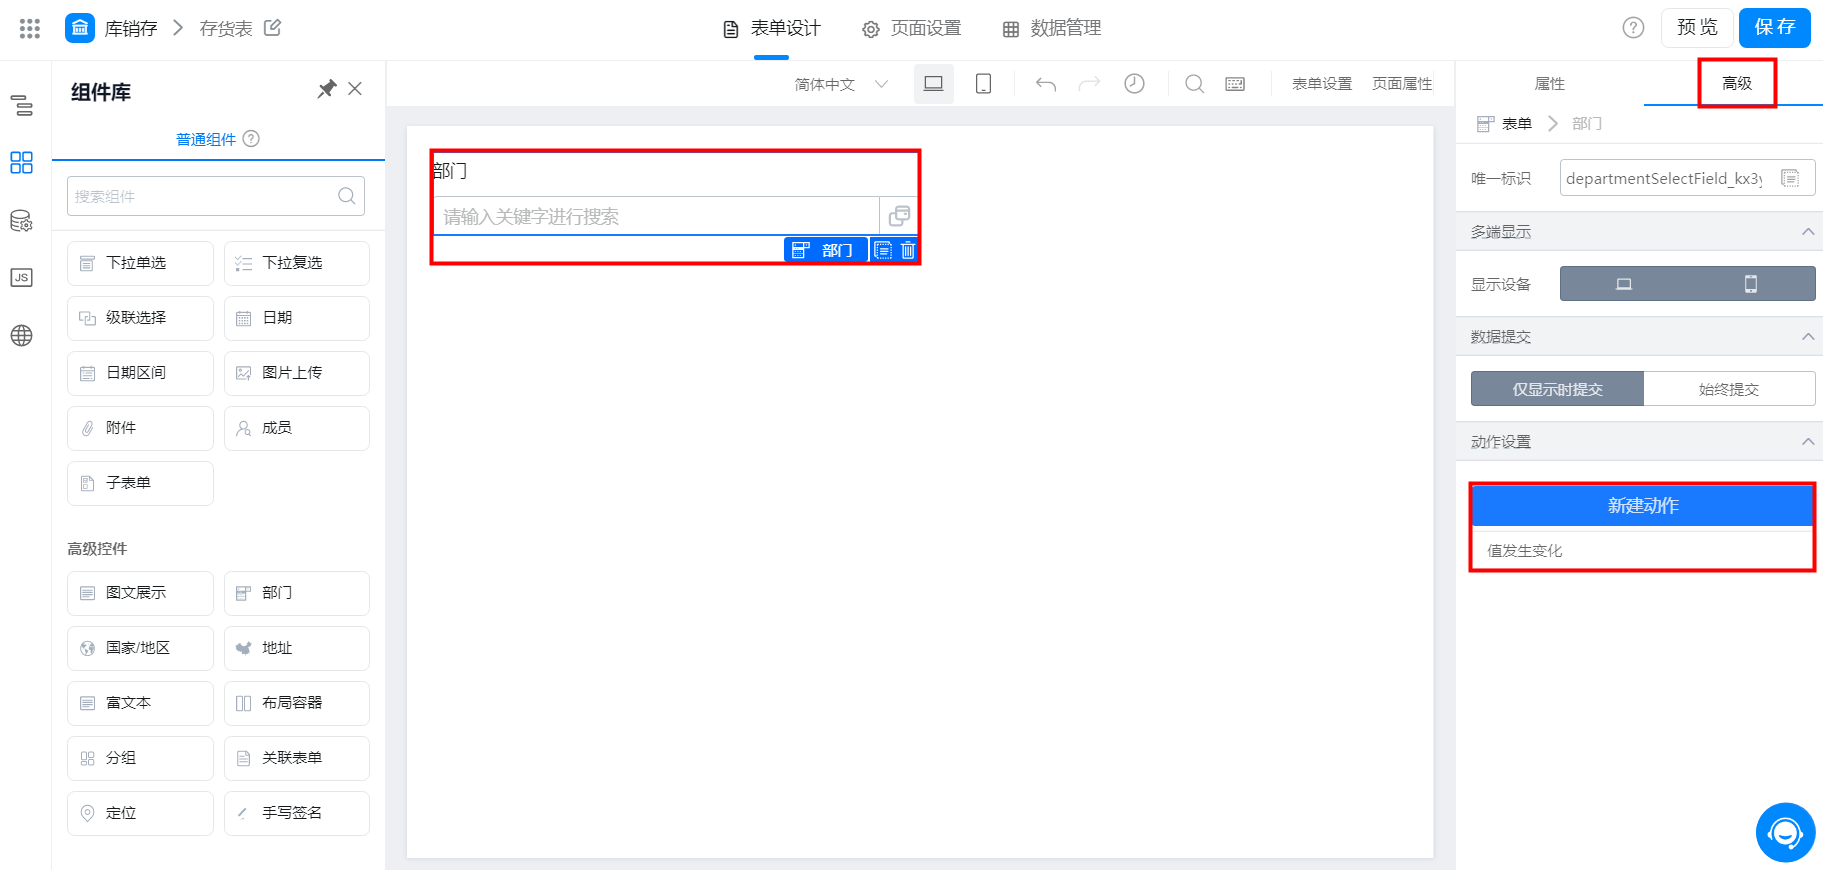Open the JS actions sidebar icon

pos(22,277)
